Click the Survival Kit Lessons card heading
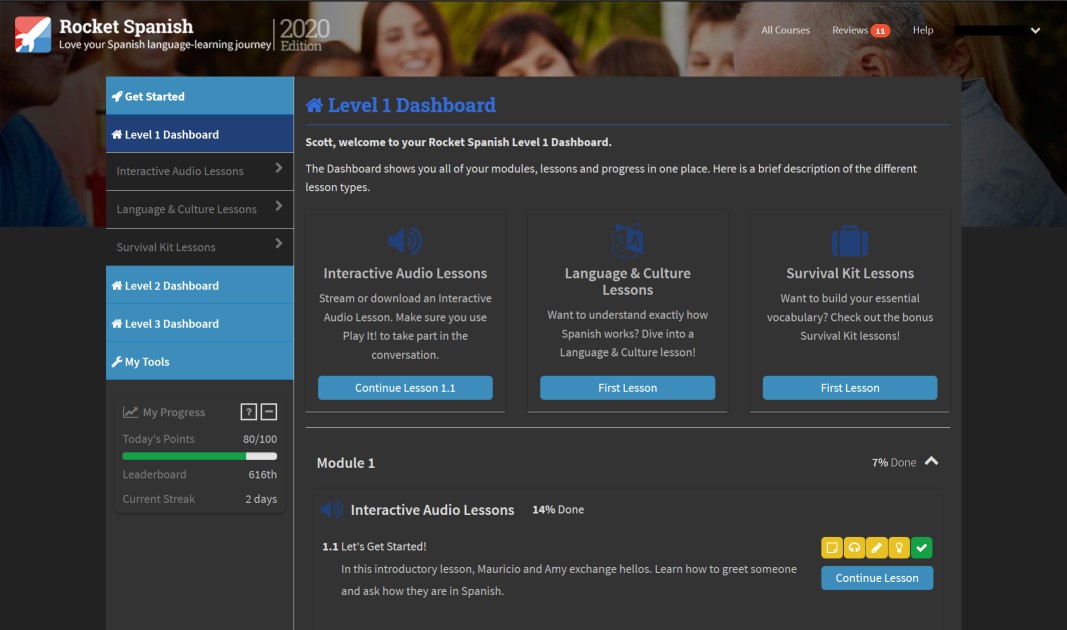Viewport: 1067px width, 630px height. tap(850, 273)
